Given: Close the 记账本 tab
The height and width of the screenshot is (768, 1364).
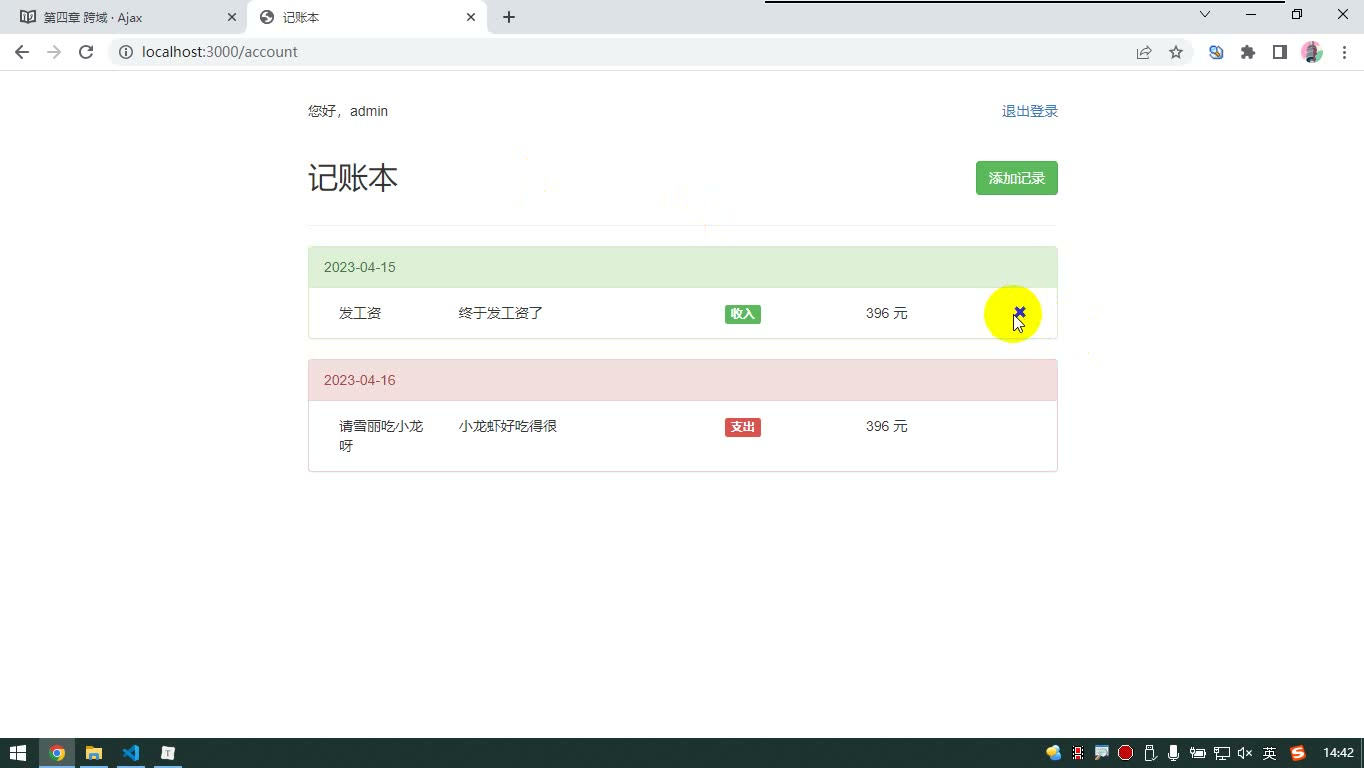Looking at the screenshot, I should (471, 17).
